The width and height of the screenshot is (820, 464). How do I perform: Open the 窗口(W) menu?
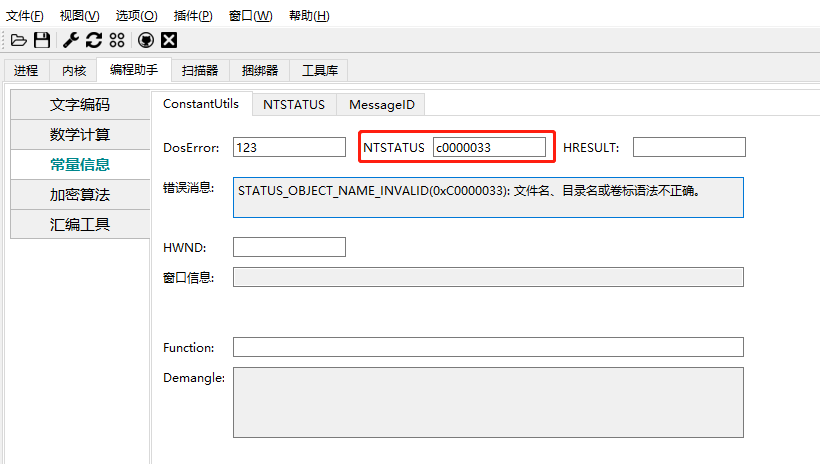pos(250,16)
